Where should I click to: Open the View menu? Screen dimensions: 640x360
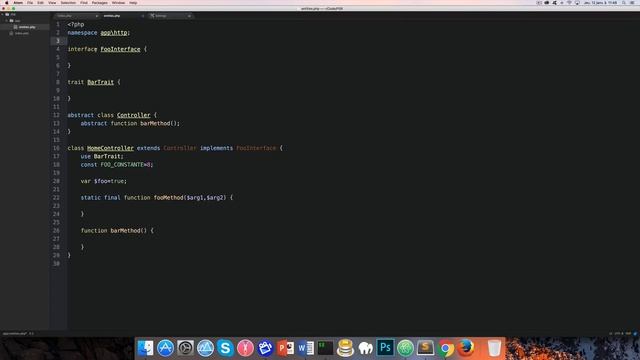tap(52, 3)
